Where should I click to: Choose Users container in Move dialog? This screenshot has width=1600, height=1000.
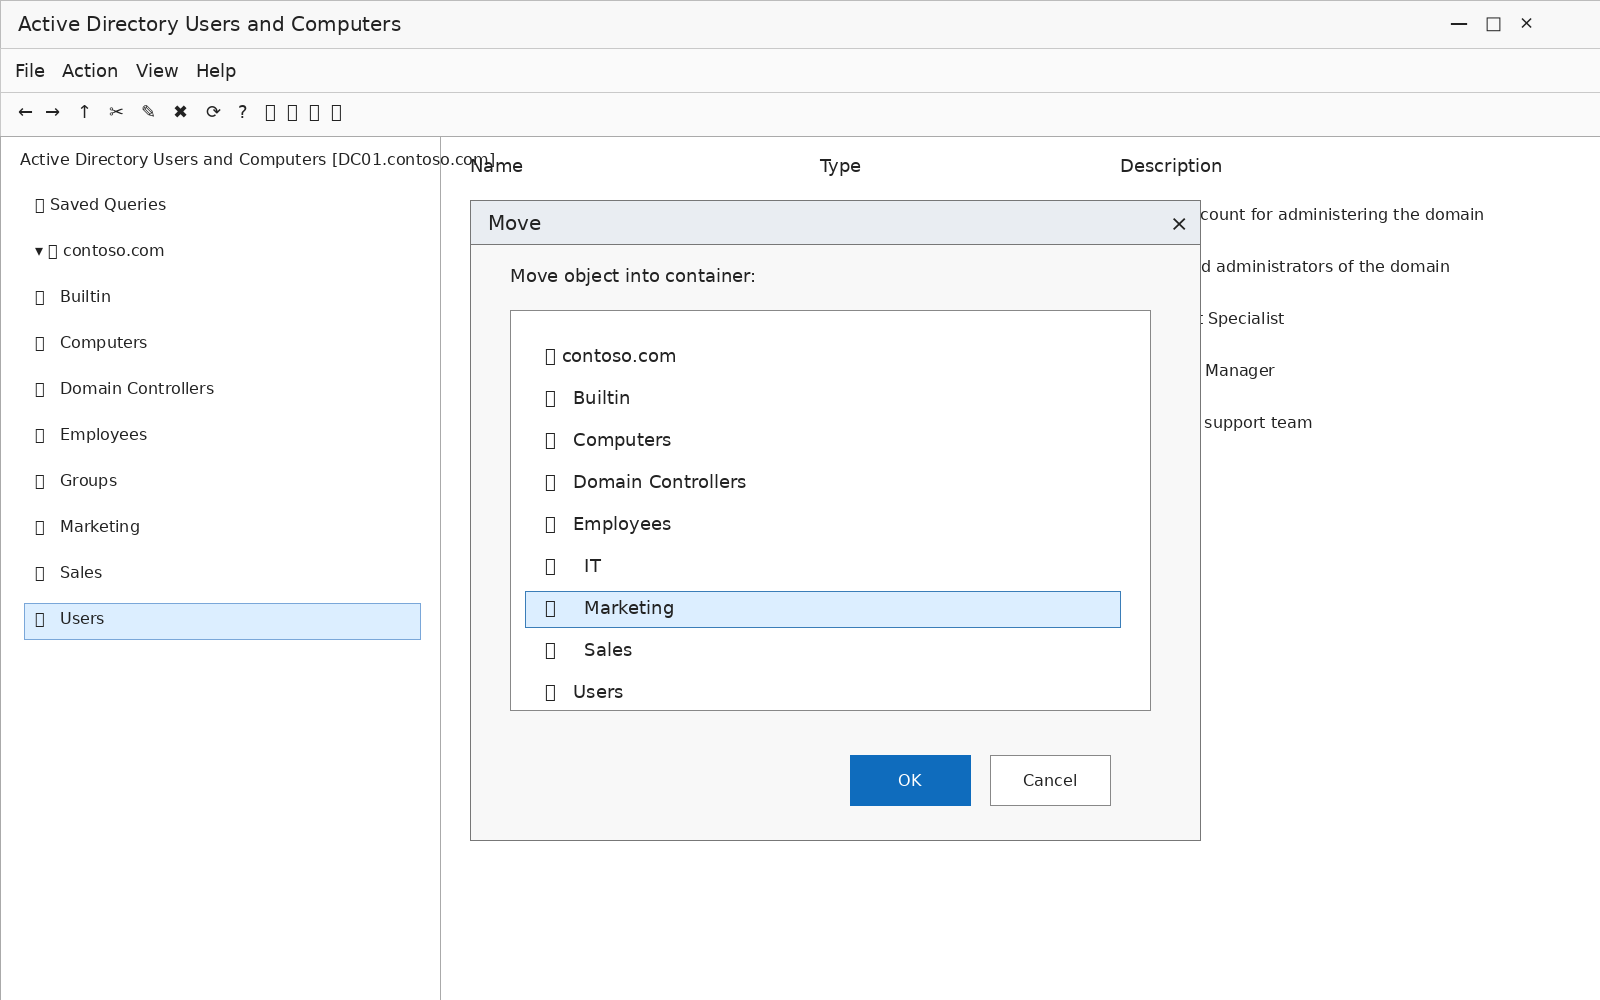(x=584, y=692)
